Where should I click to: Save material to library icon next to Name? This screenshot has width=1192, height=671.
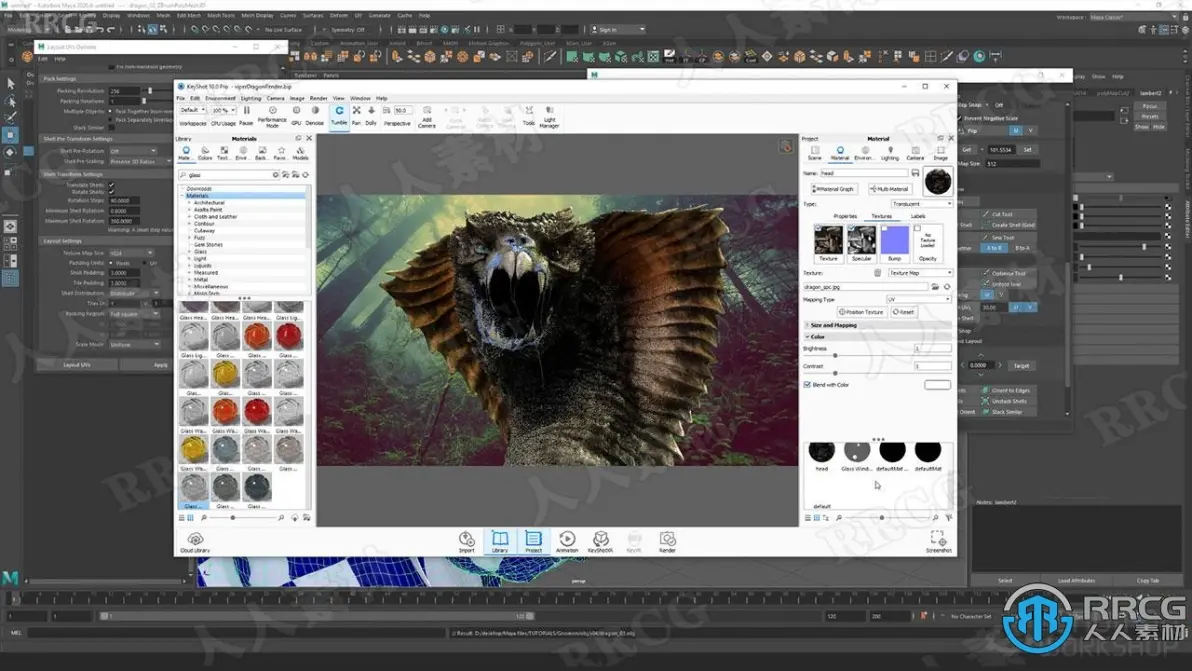[x=915, y=173]
